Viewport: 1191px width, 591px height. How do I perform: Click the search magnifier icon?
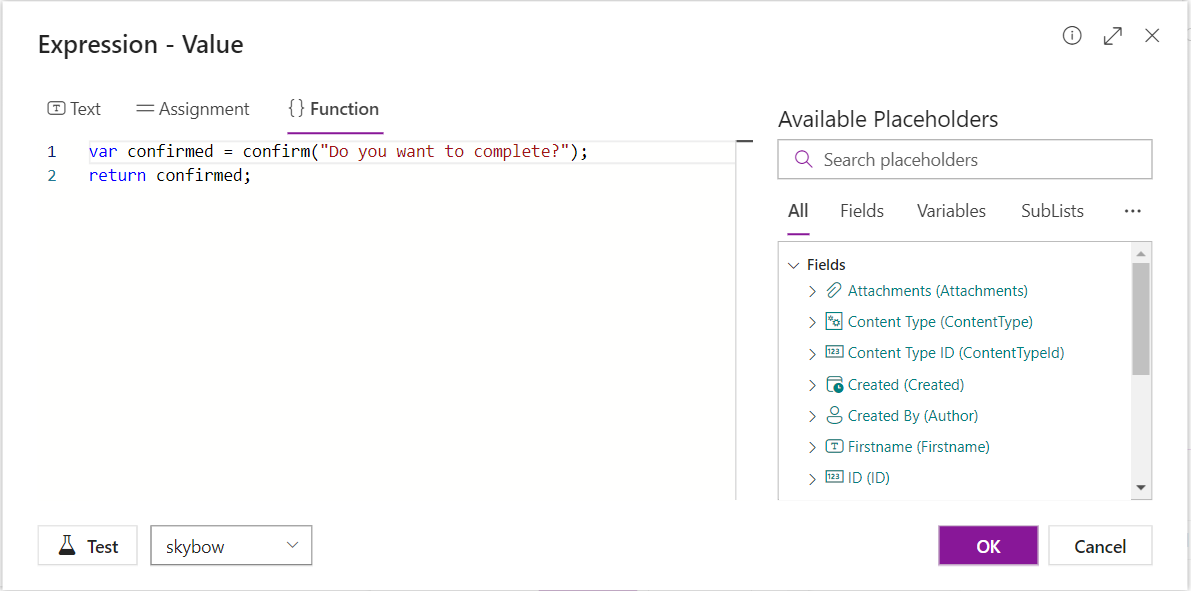click(x=804, y=160)
